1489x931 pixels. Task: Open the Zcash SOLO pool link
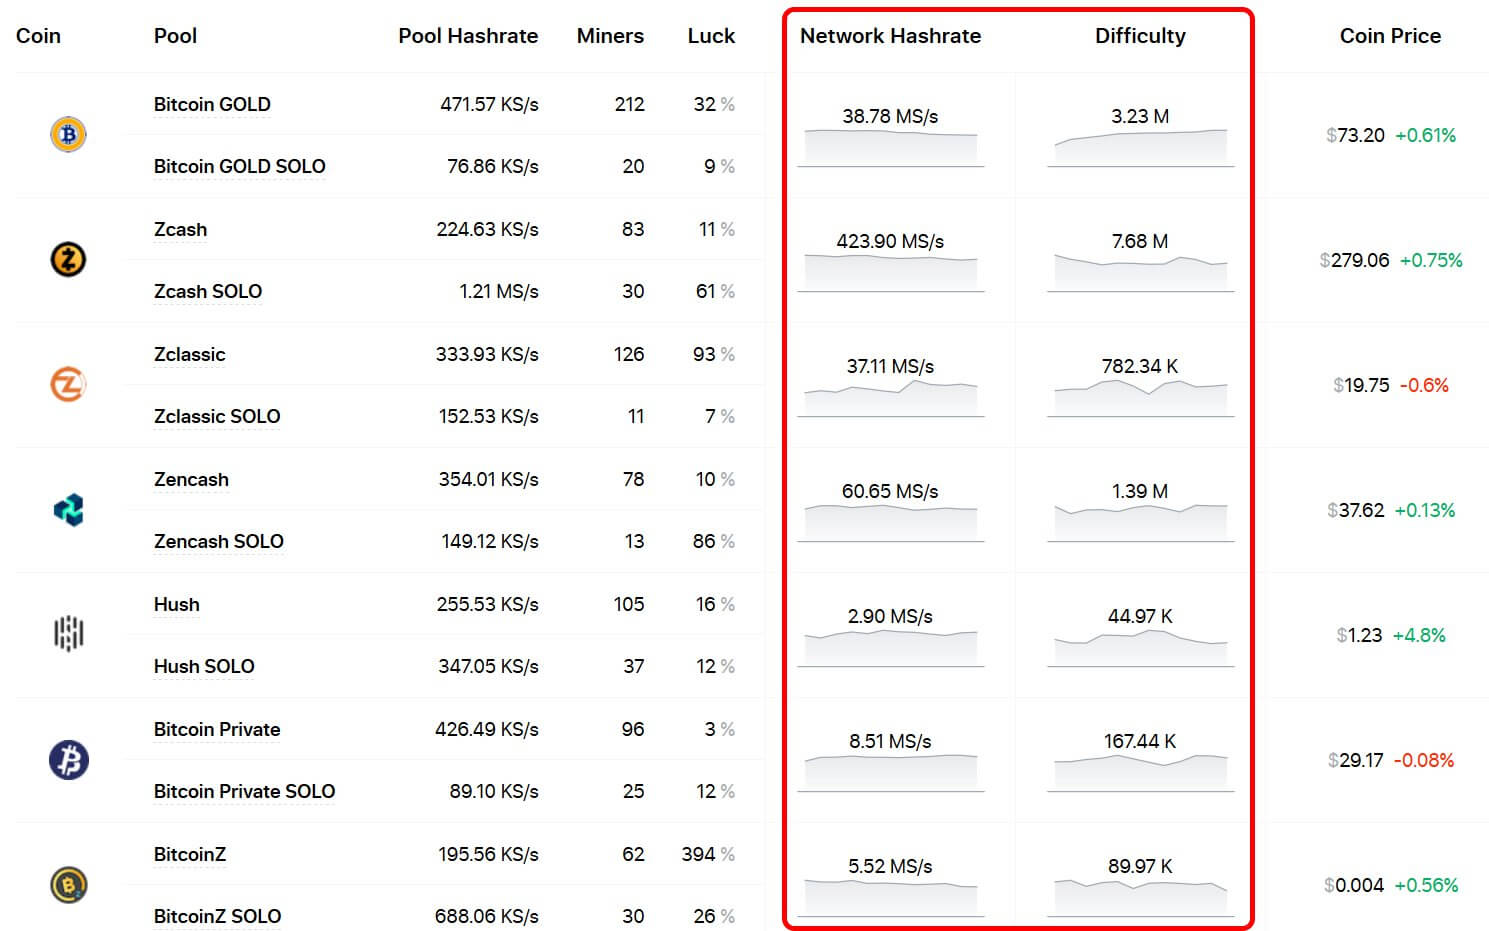(x=207, y=291)
